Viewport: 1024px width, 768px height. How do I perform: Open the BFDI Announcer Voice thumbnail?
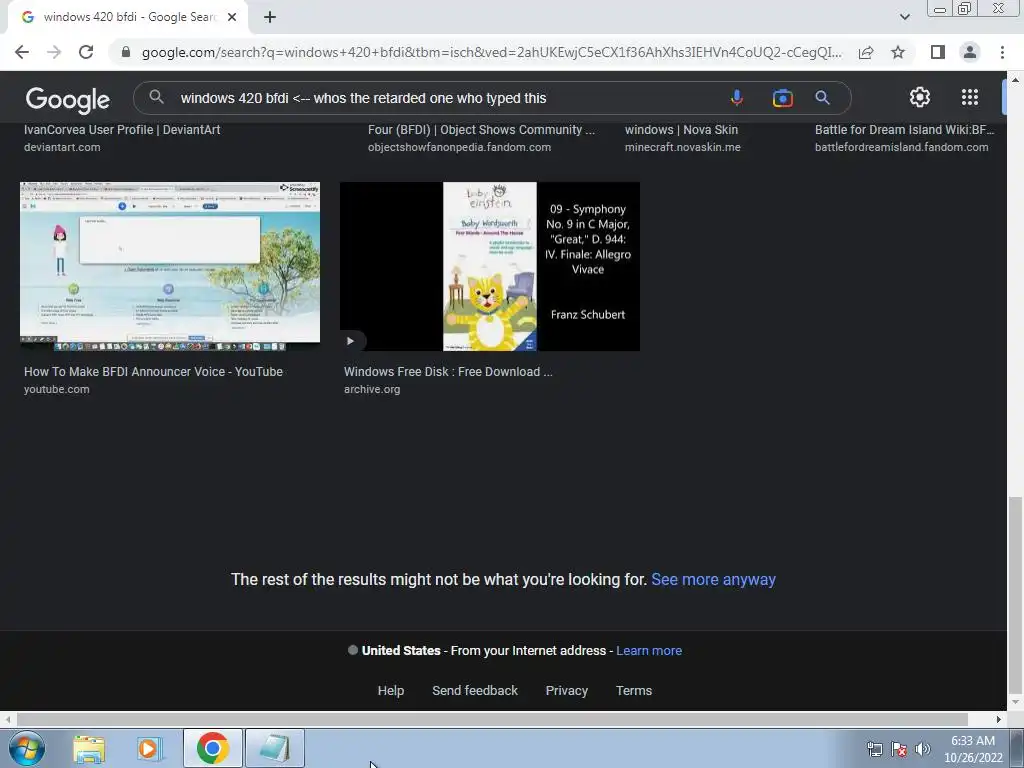coord(170,266)
